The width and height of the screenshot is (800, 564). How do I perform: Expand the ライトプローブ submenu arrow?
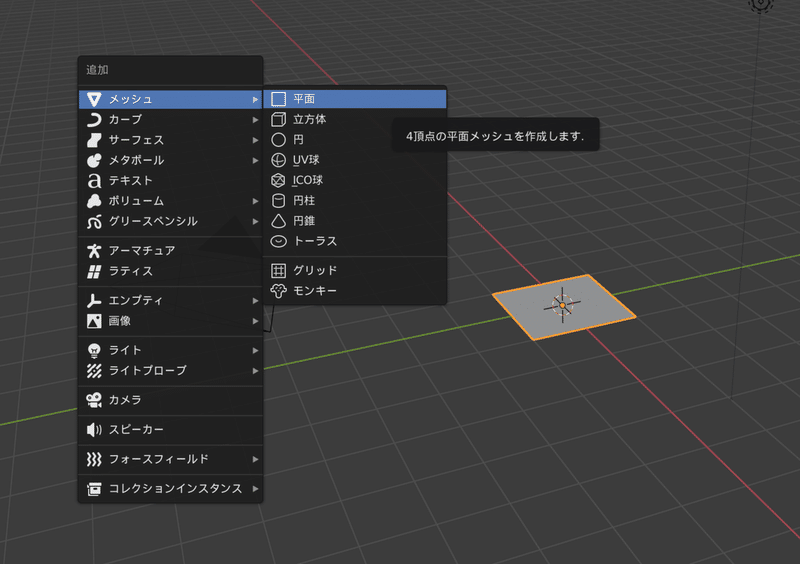255,371
